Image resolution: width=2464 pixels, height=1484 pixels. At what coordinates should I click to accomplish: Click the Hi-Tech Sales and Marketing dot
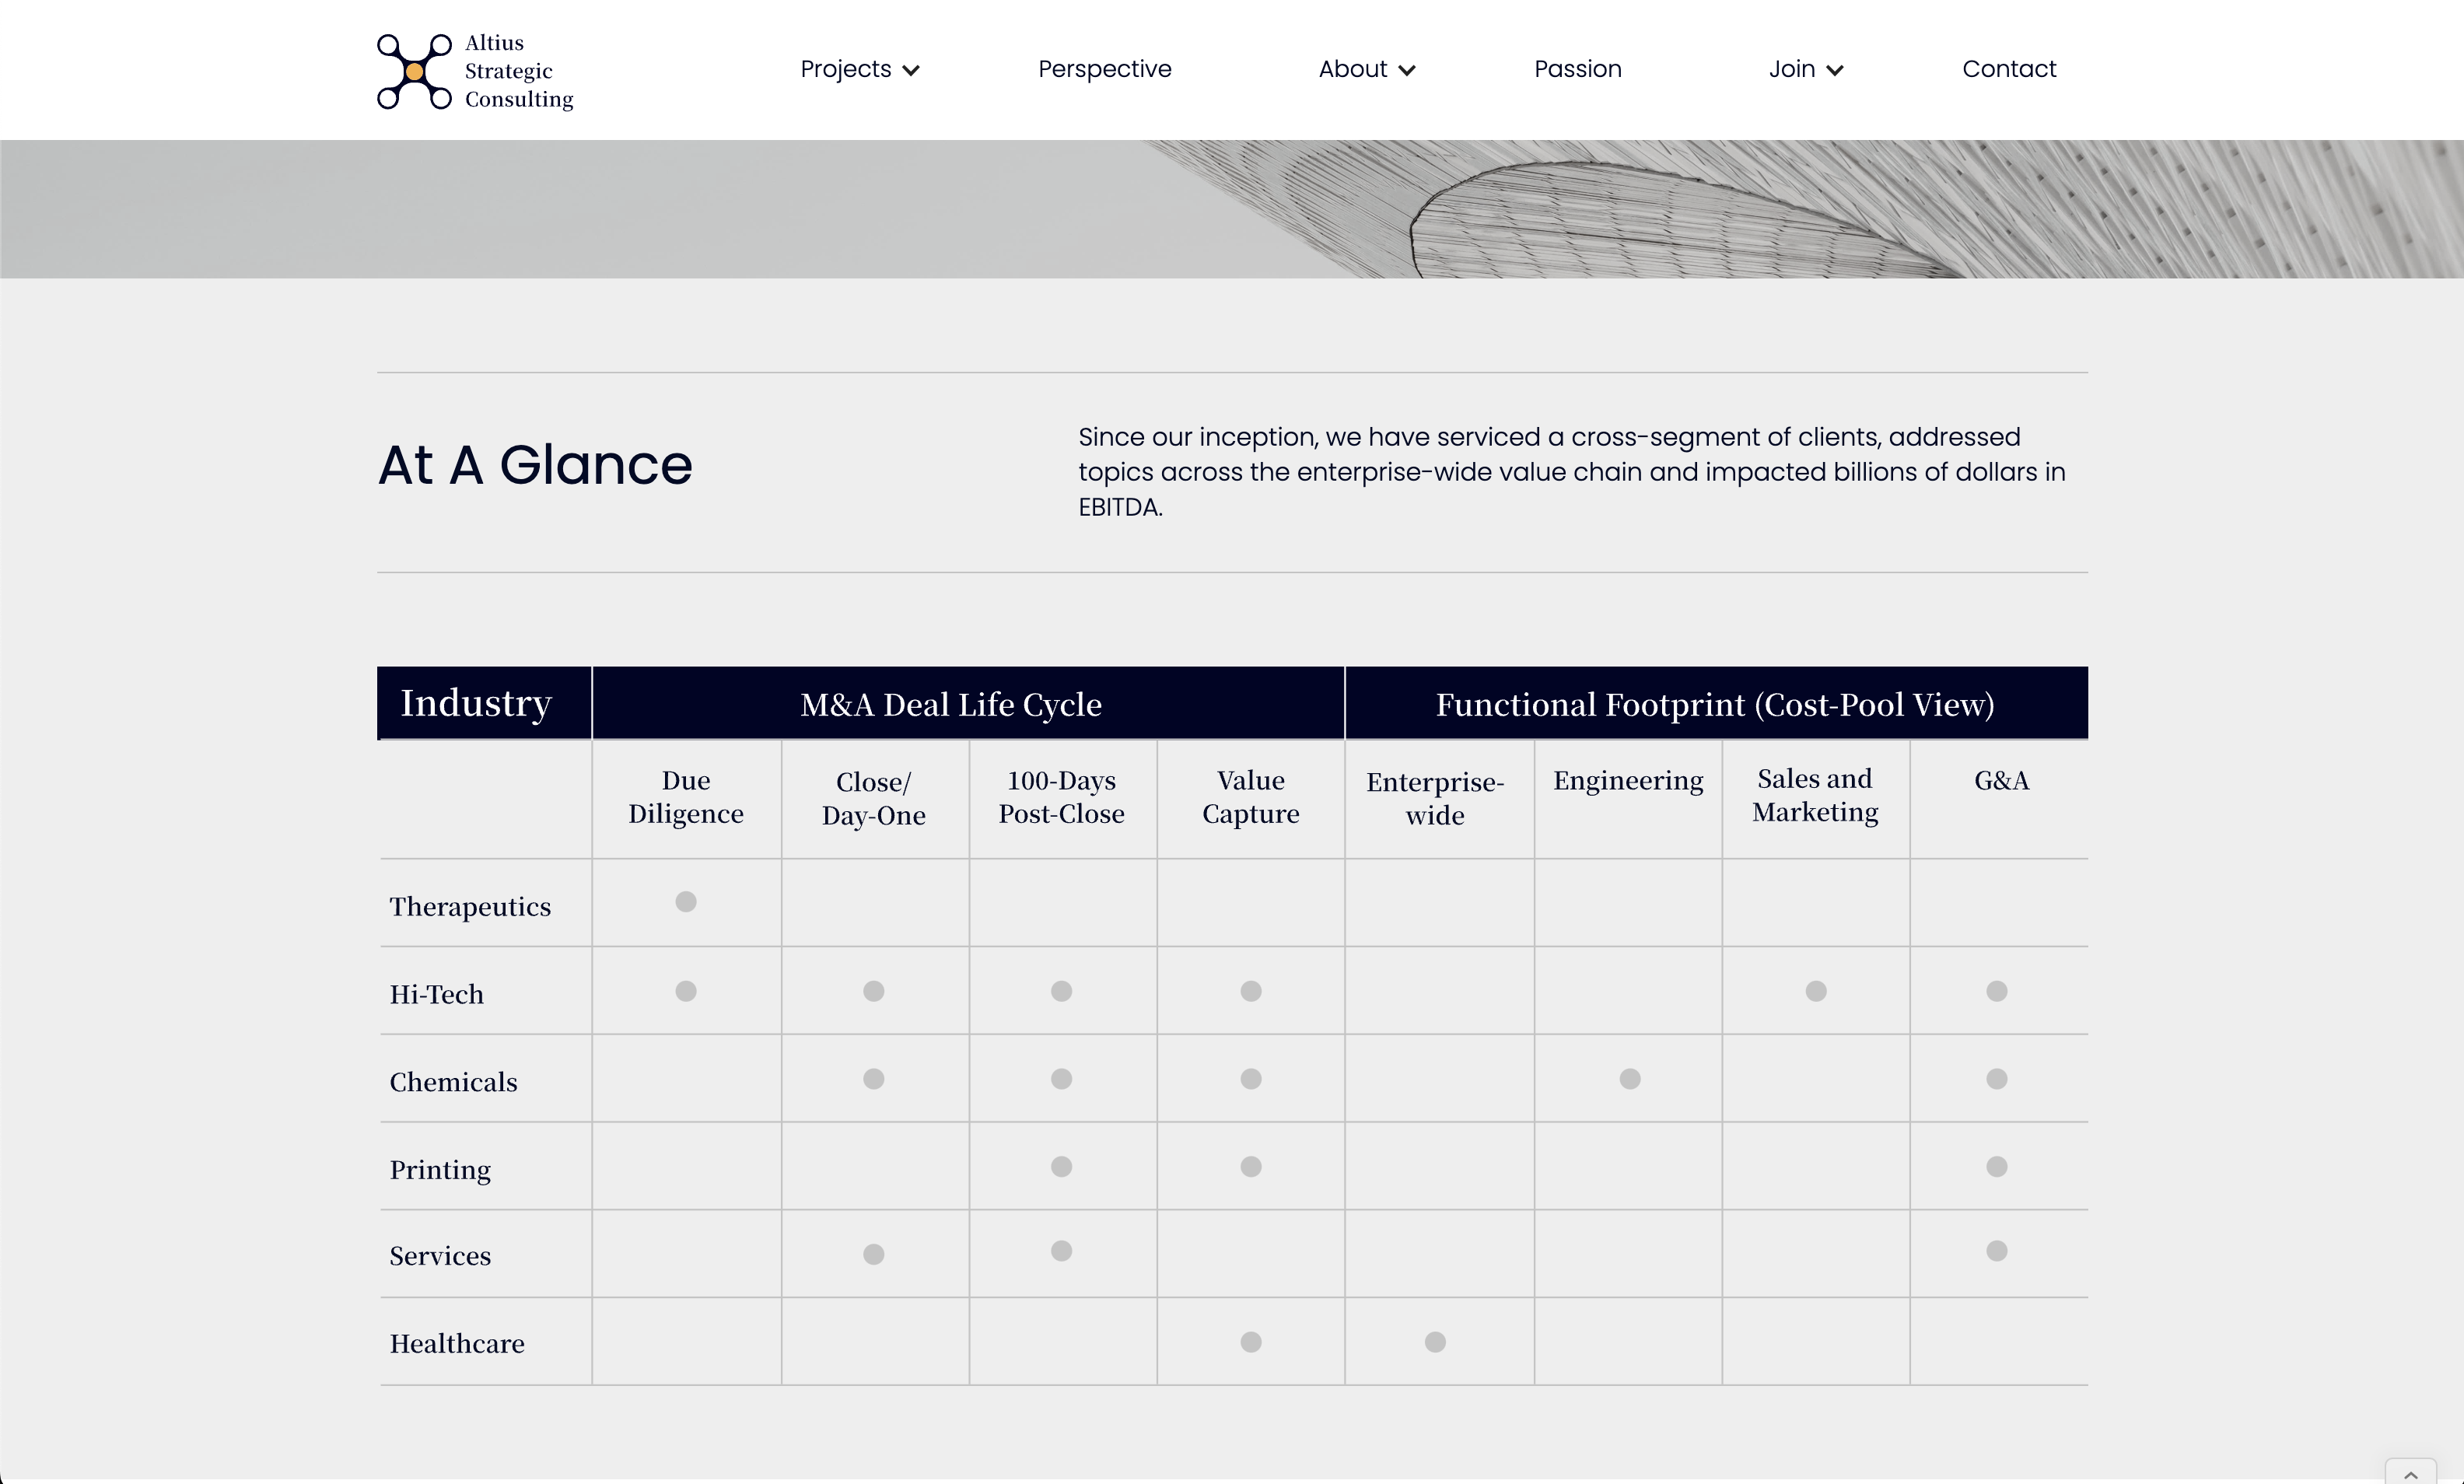click(x=1816, y=991)
